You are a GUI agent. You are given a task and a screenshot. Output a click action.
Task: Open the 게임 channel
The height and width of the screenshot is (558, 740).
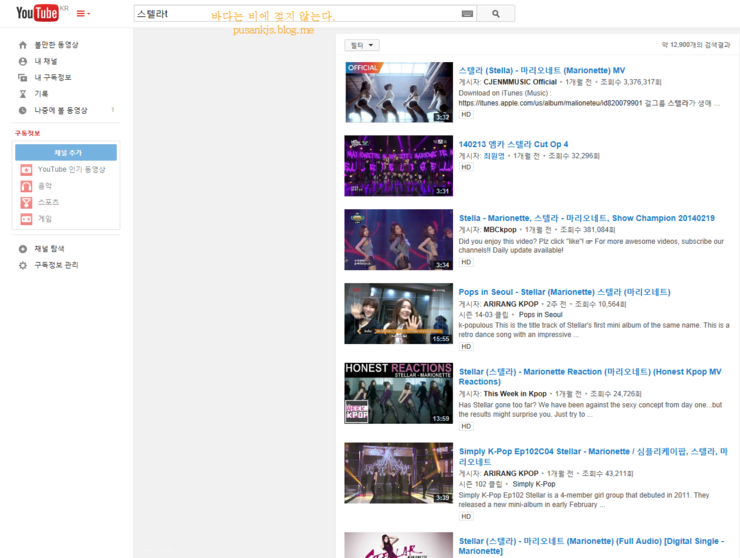[45, 219]
